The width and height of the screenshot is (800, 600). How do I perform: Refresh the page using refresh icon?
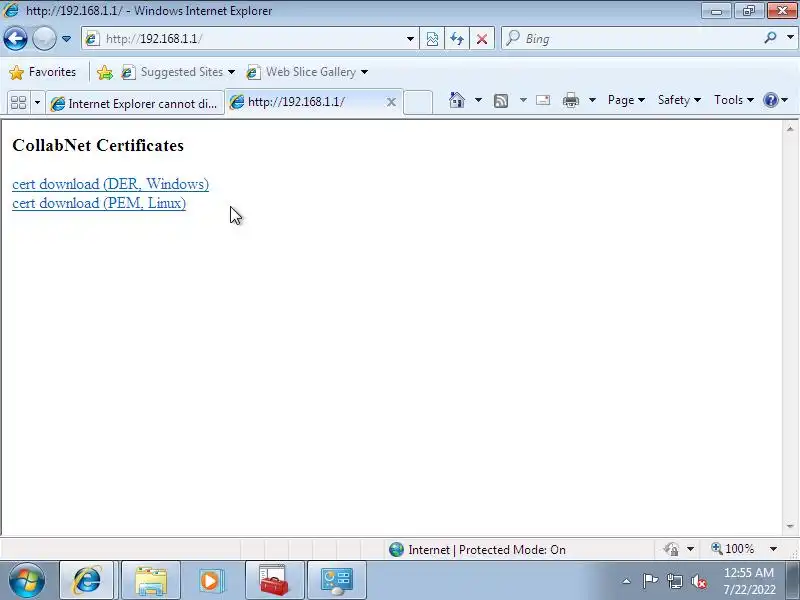click(457, 39)
